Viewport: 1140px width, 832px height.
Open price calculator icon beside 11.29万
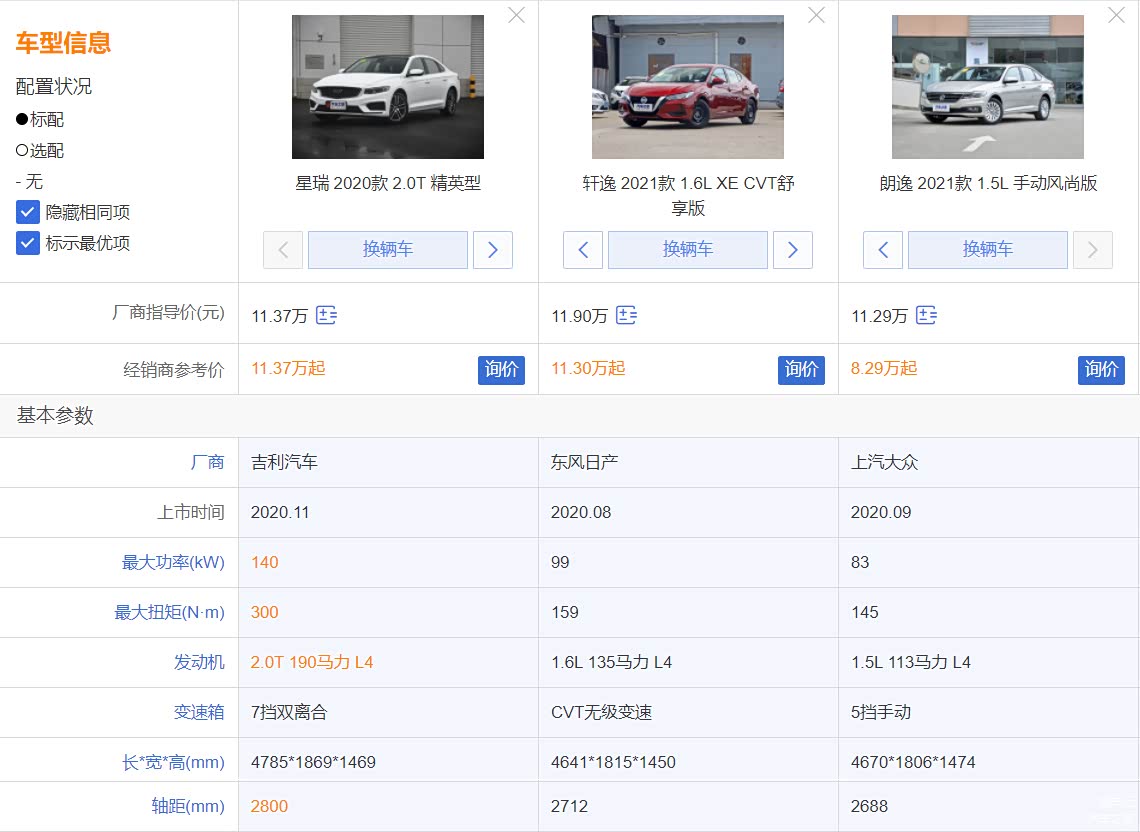point(926,316)
